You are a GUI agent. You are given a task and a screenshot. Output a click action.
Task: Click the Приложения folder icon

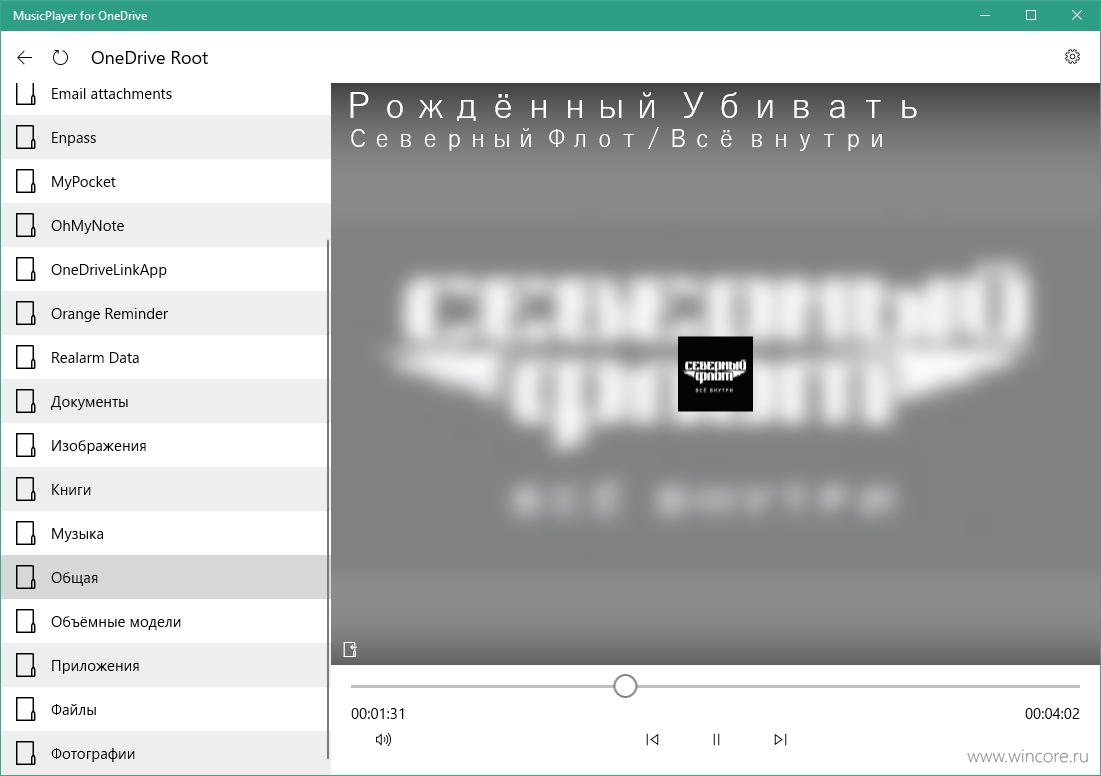(x=26, y=666)
